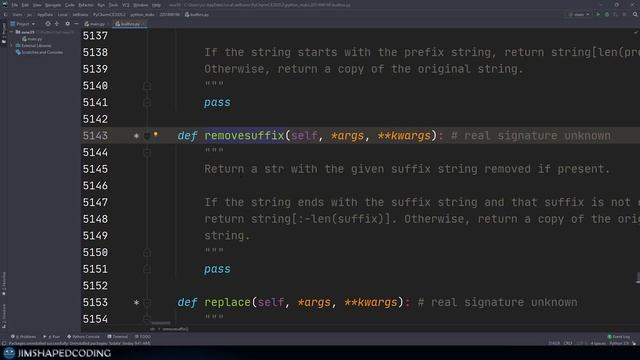Image resolution: width=640 pixels, height=360 pixels.
Task: Select main.py in the project tree
Action: [x=32, y=39]
